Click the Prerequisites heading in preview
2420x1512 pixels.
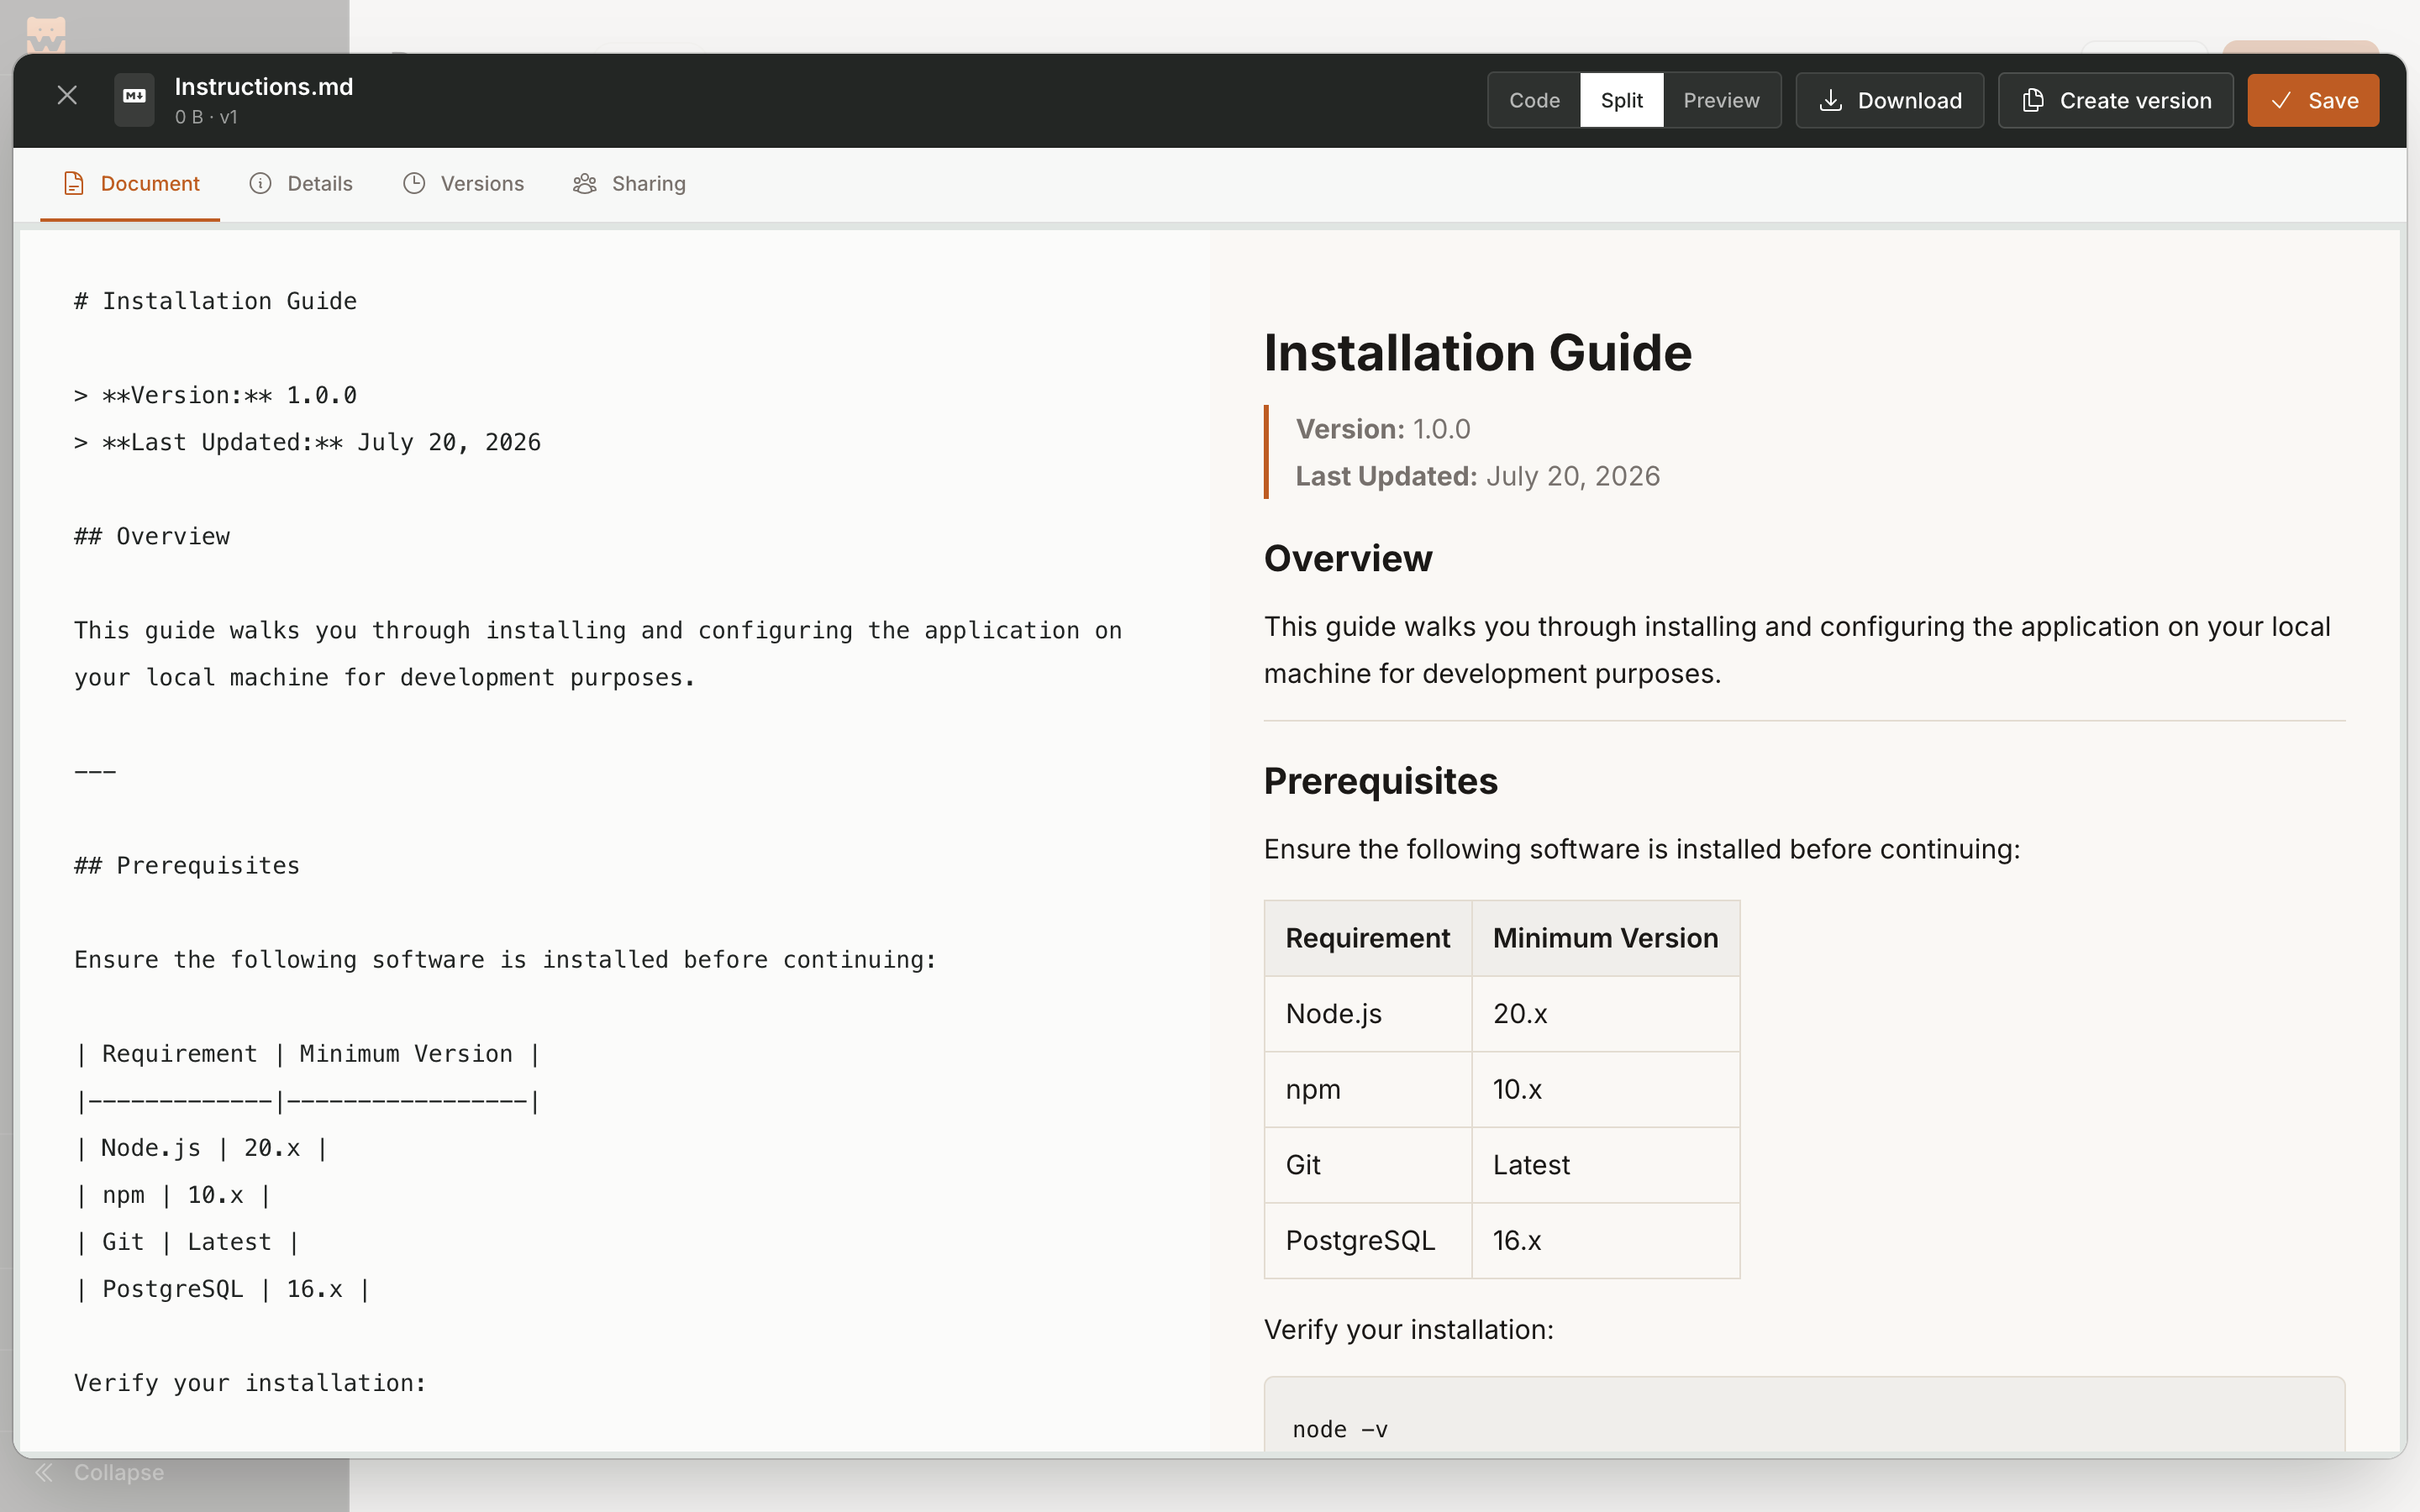point(1380,781)
